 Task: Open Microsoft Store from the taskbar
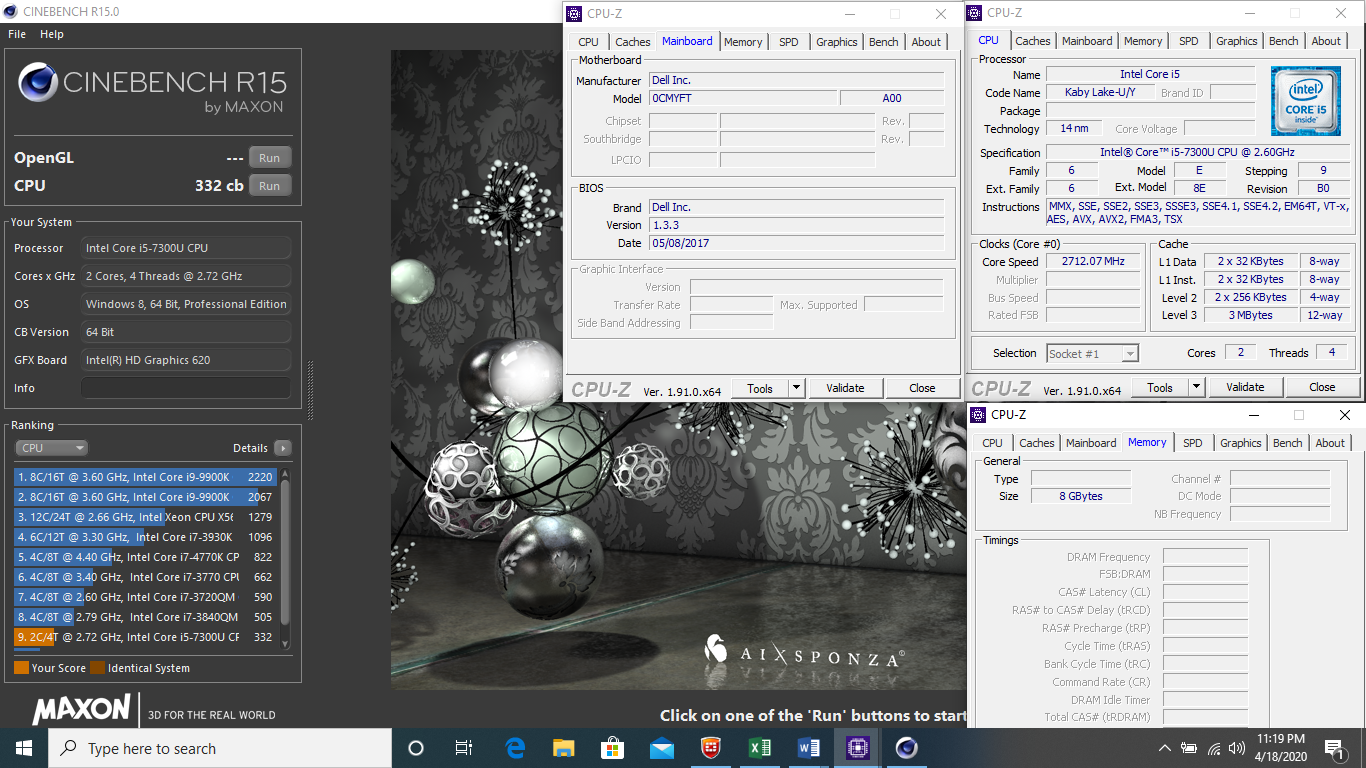(x=613, y=748)
